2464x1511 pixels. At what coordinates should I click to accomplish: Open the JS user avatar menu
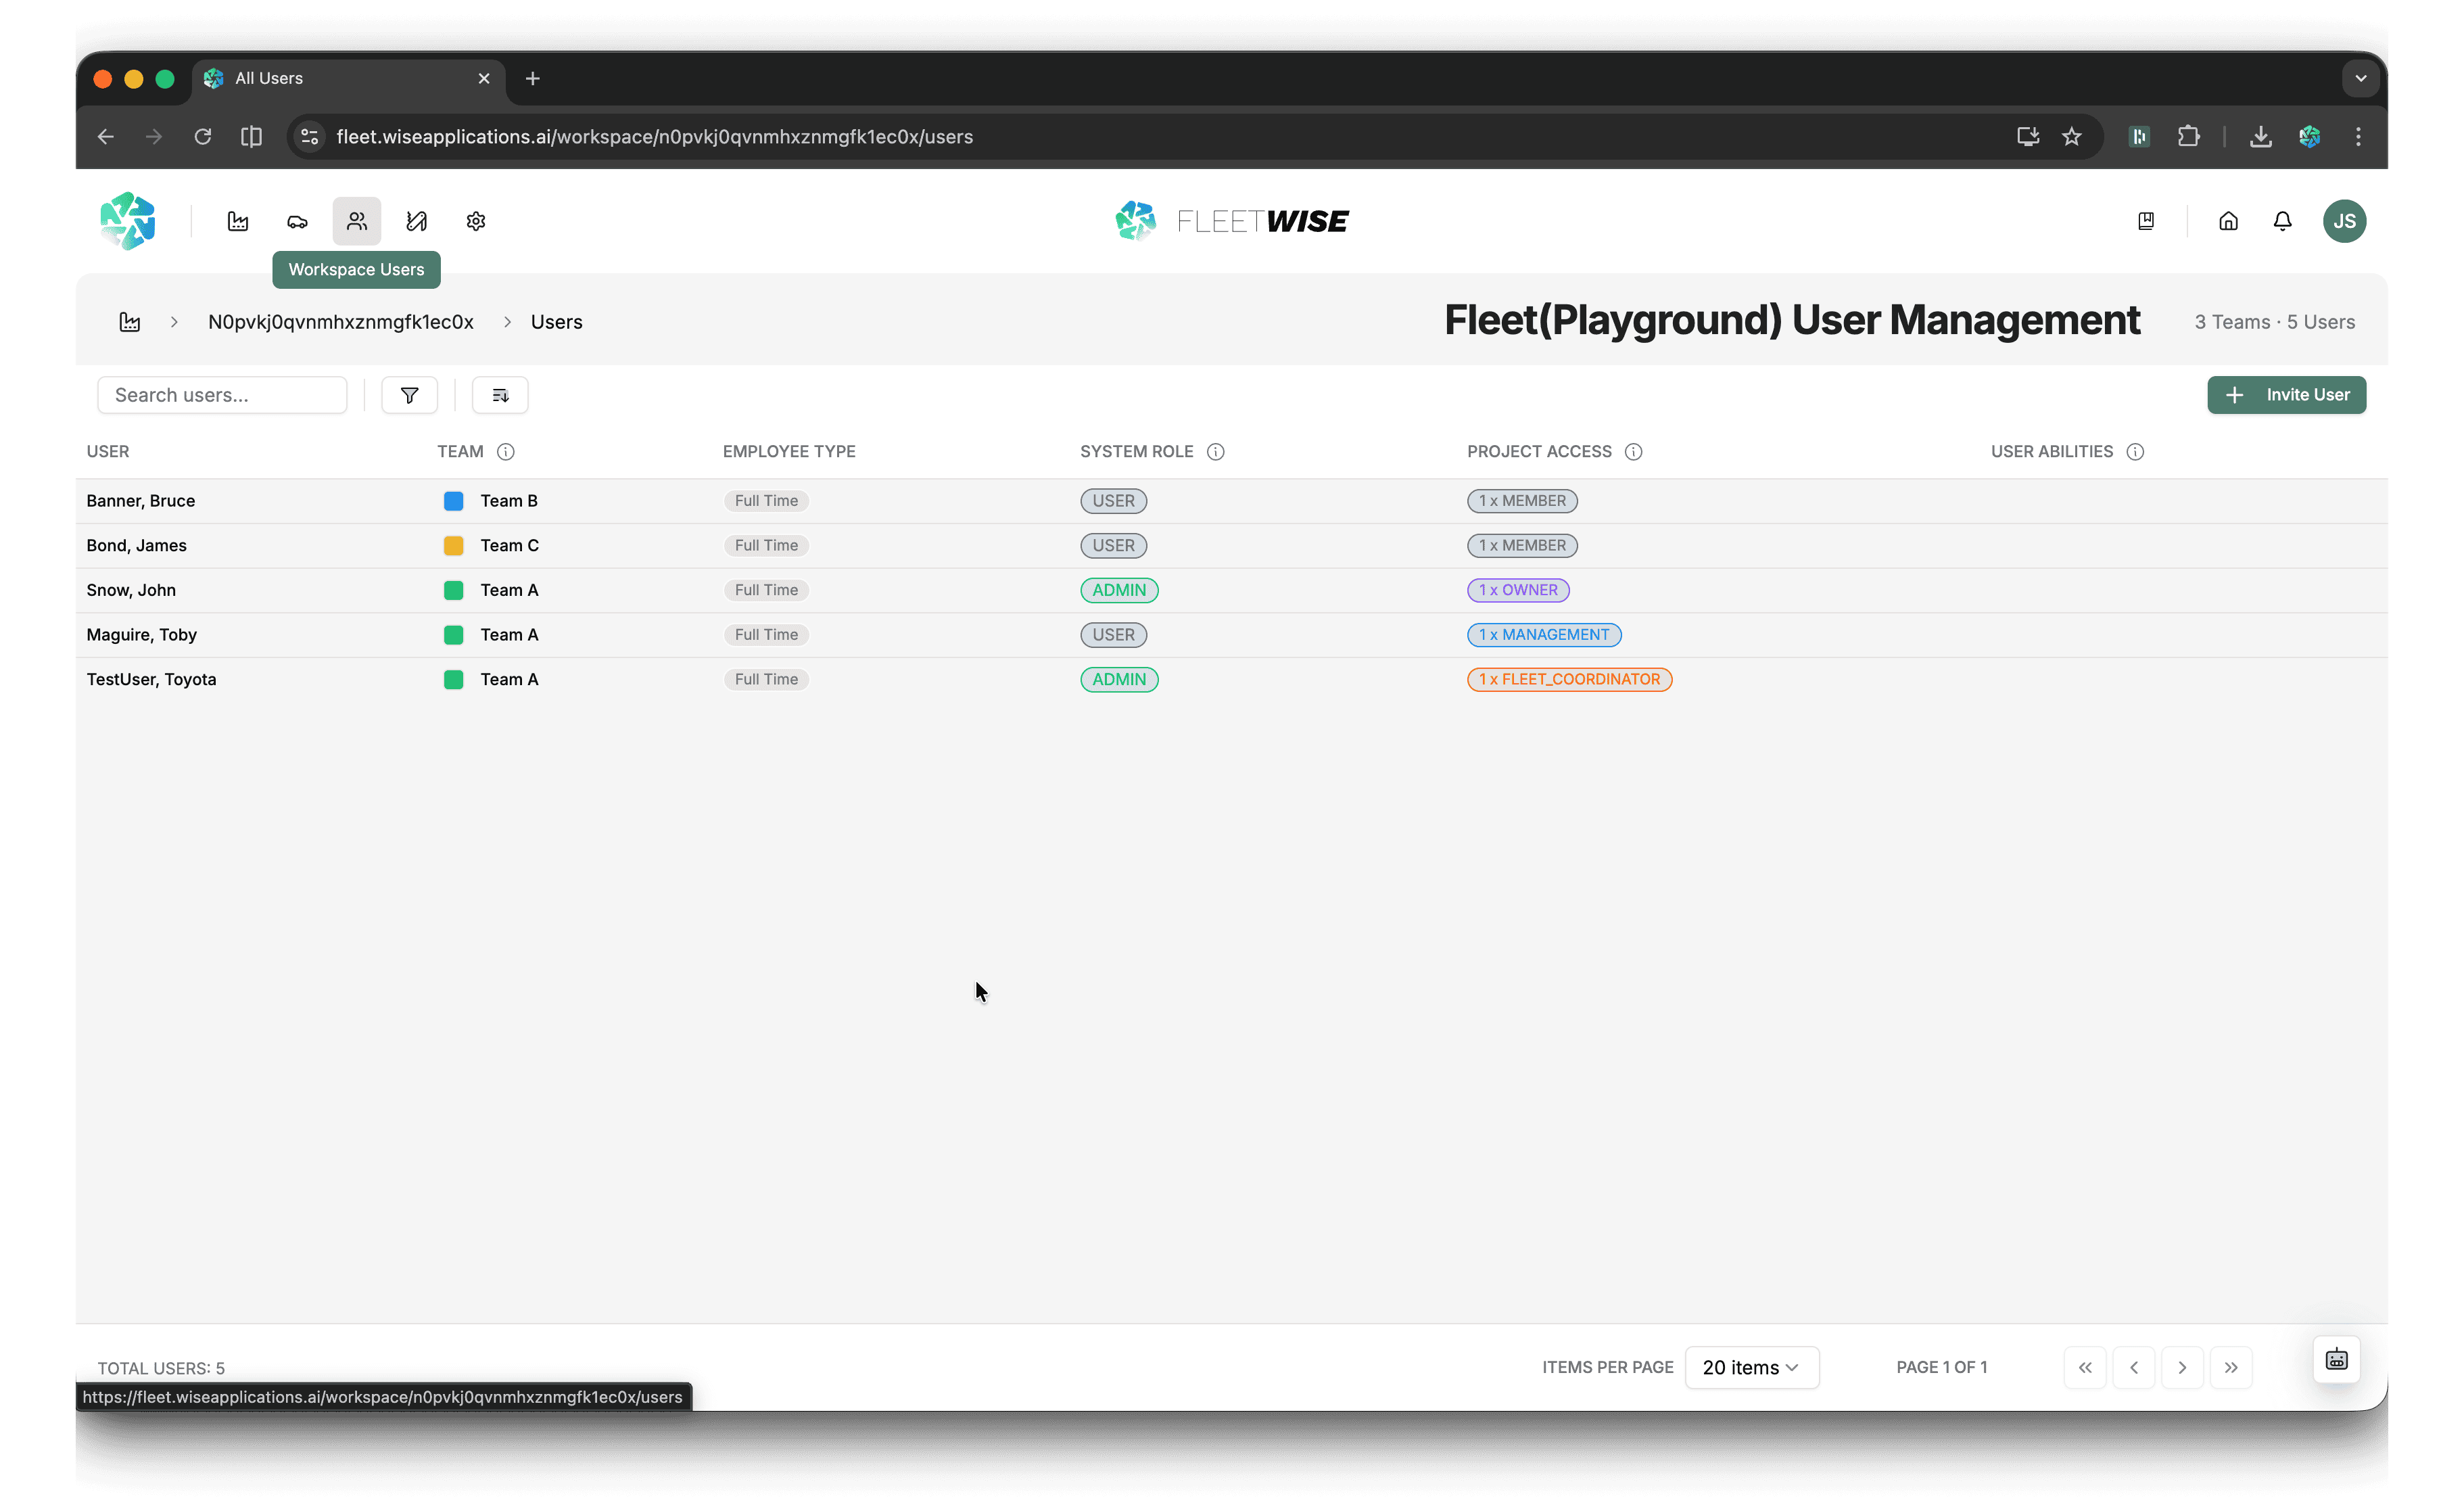coord(2344,221)
